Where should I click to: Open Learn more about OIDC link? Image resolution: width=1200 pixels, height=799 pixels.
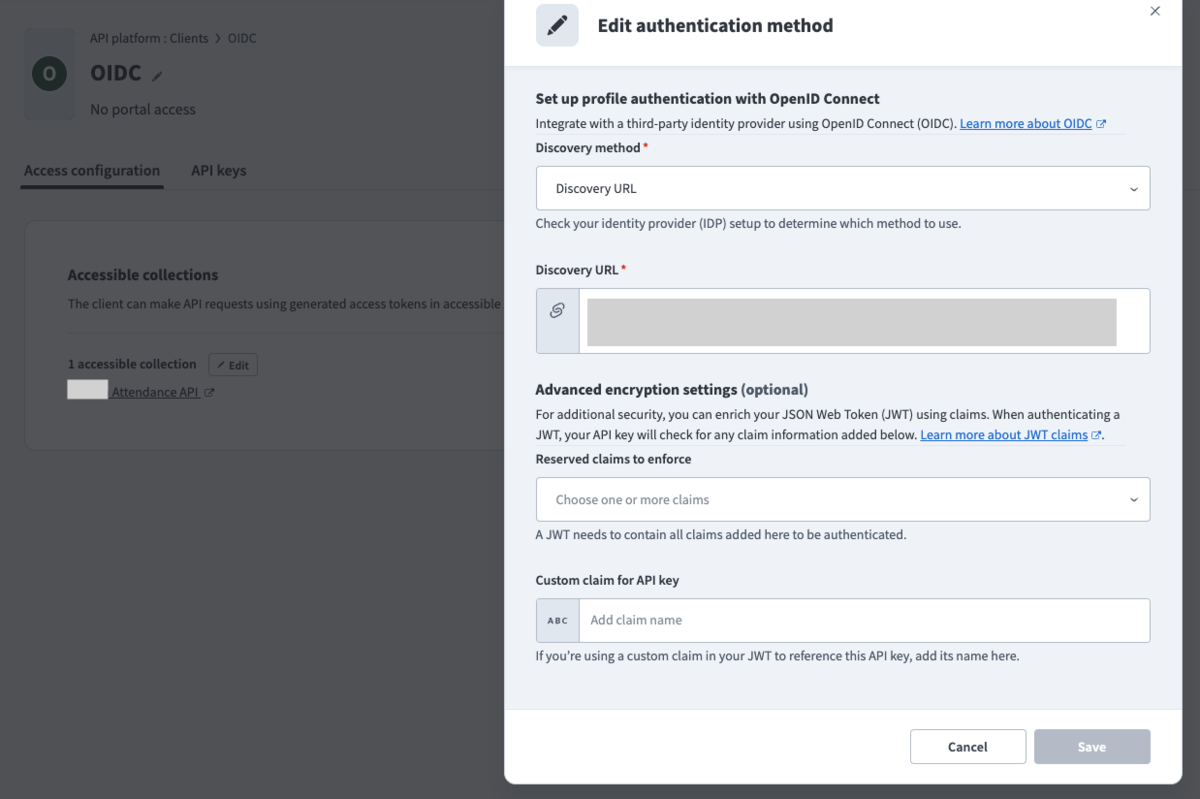coord(1025,124)
